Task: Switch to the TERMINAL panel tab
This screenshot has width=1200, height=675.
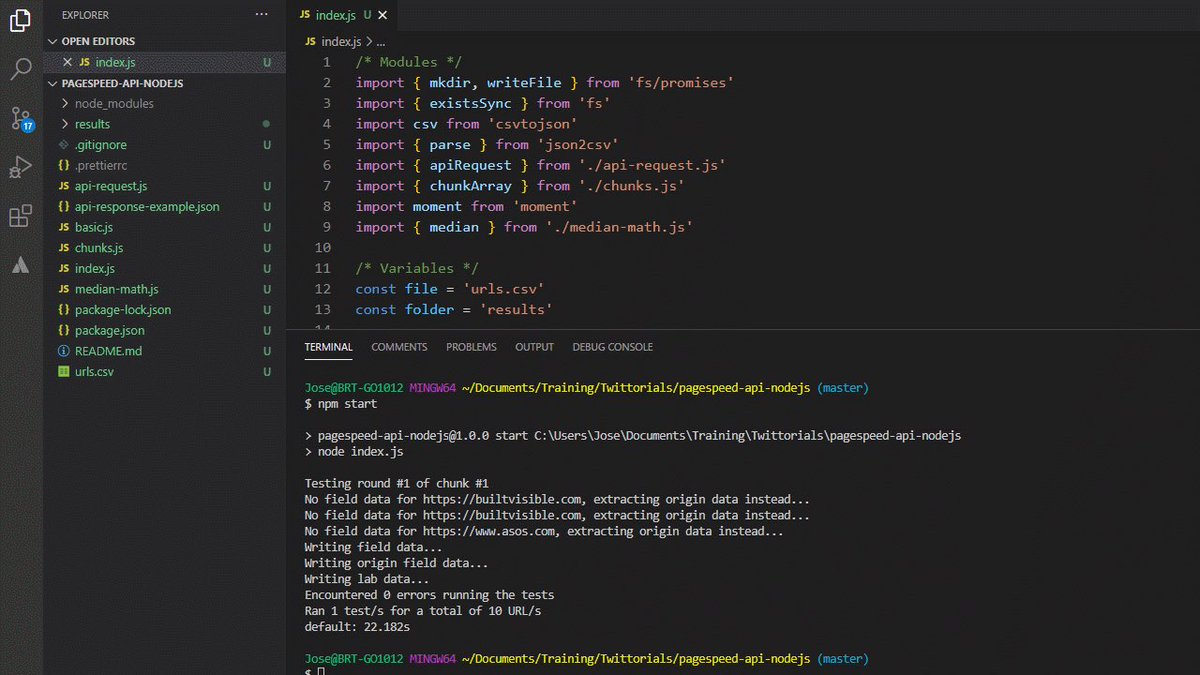Action: [329, 347]
